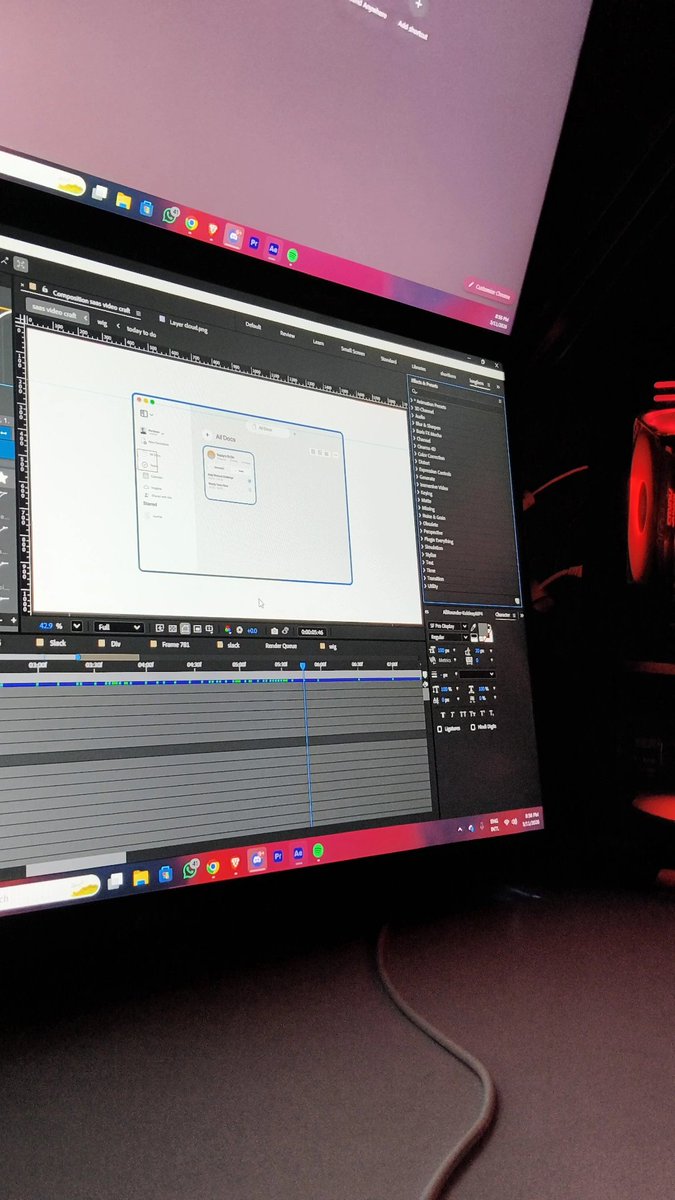Switch to the Layer cloud.png viewer tab

point(188,325)
